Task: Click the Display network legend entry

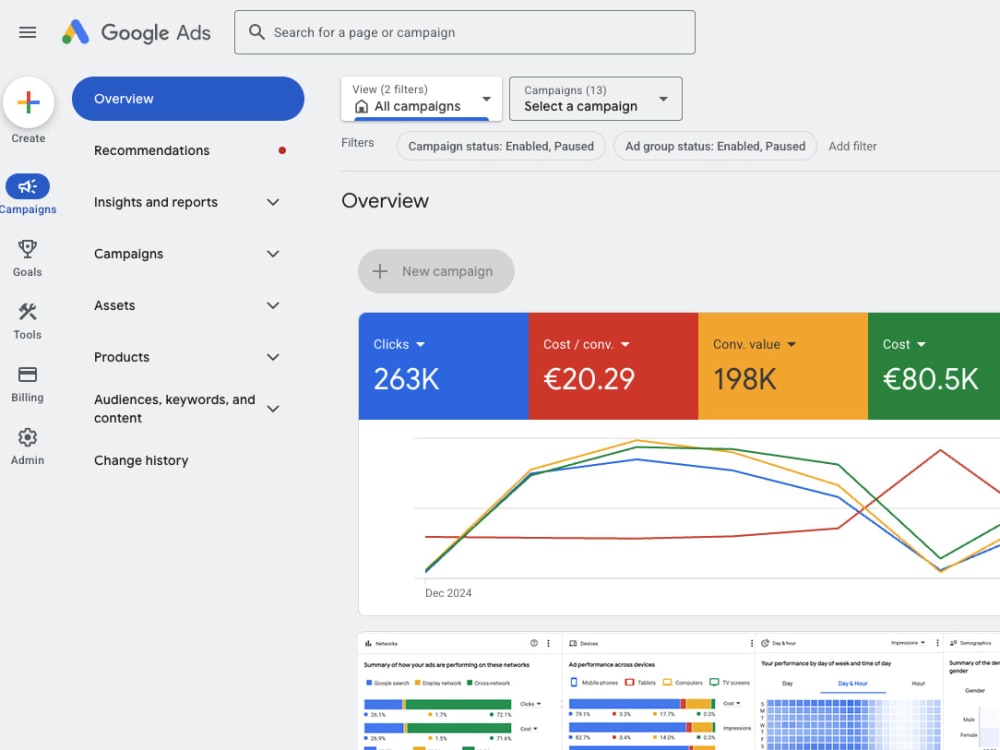Action: click(439, 683)
